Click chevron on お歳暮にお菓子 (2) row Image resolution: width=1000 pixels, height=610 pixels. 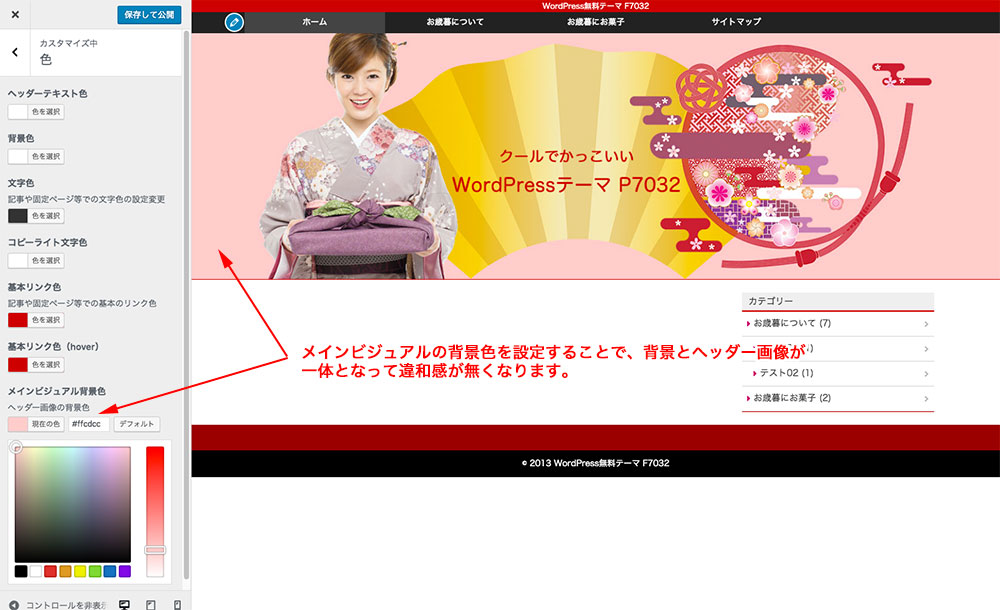(x=926, y=399)
